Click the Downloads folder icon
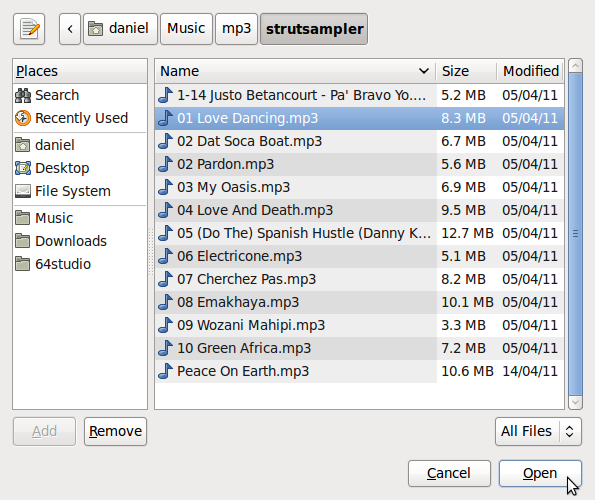 [23, 241]
